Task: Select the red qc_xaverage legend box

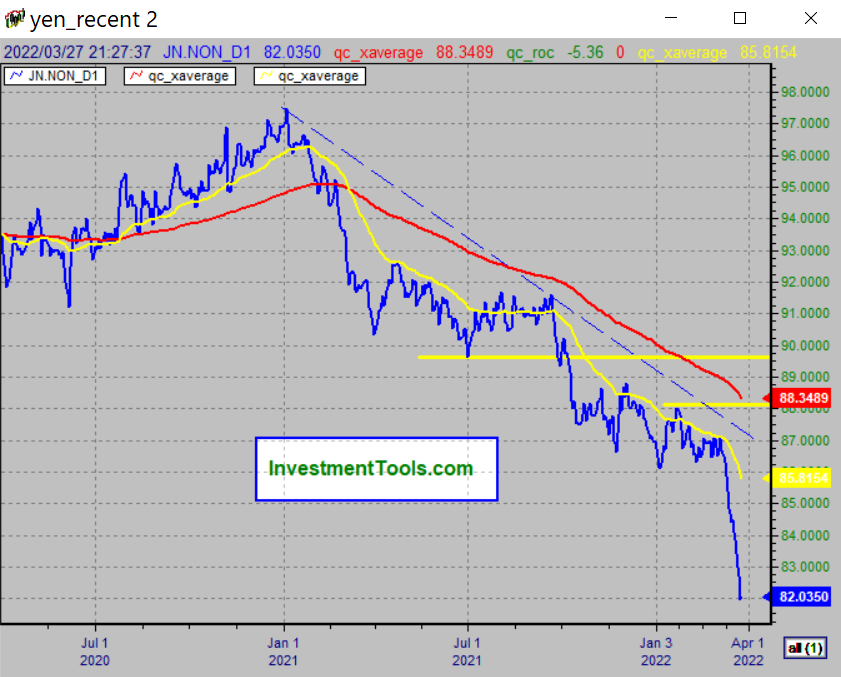Action: [x=180, y=76]
